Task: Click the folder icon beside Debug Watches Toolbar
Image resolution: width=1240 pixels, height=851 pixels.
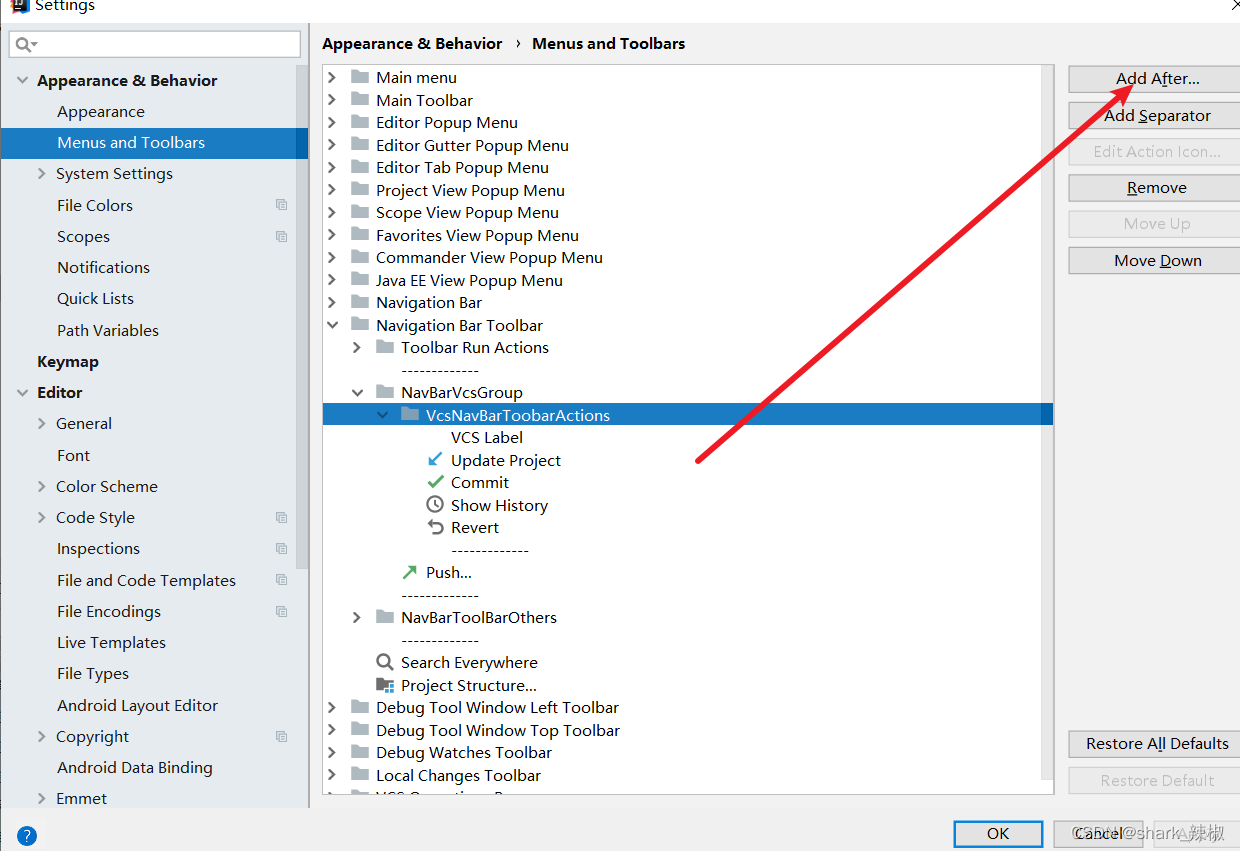Action: (x=360, y=752)
